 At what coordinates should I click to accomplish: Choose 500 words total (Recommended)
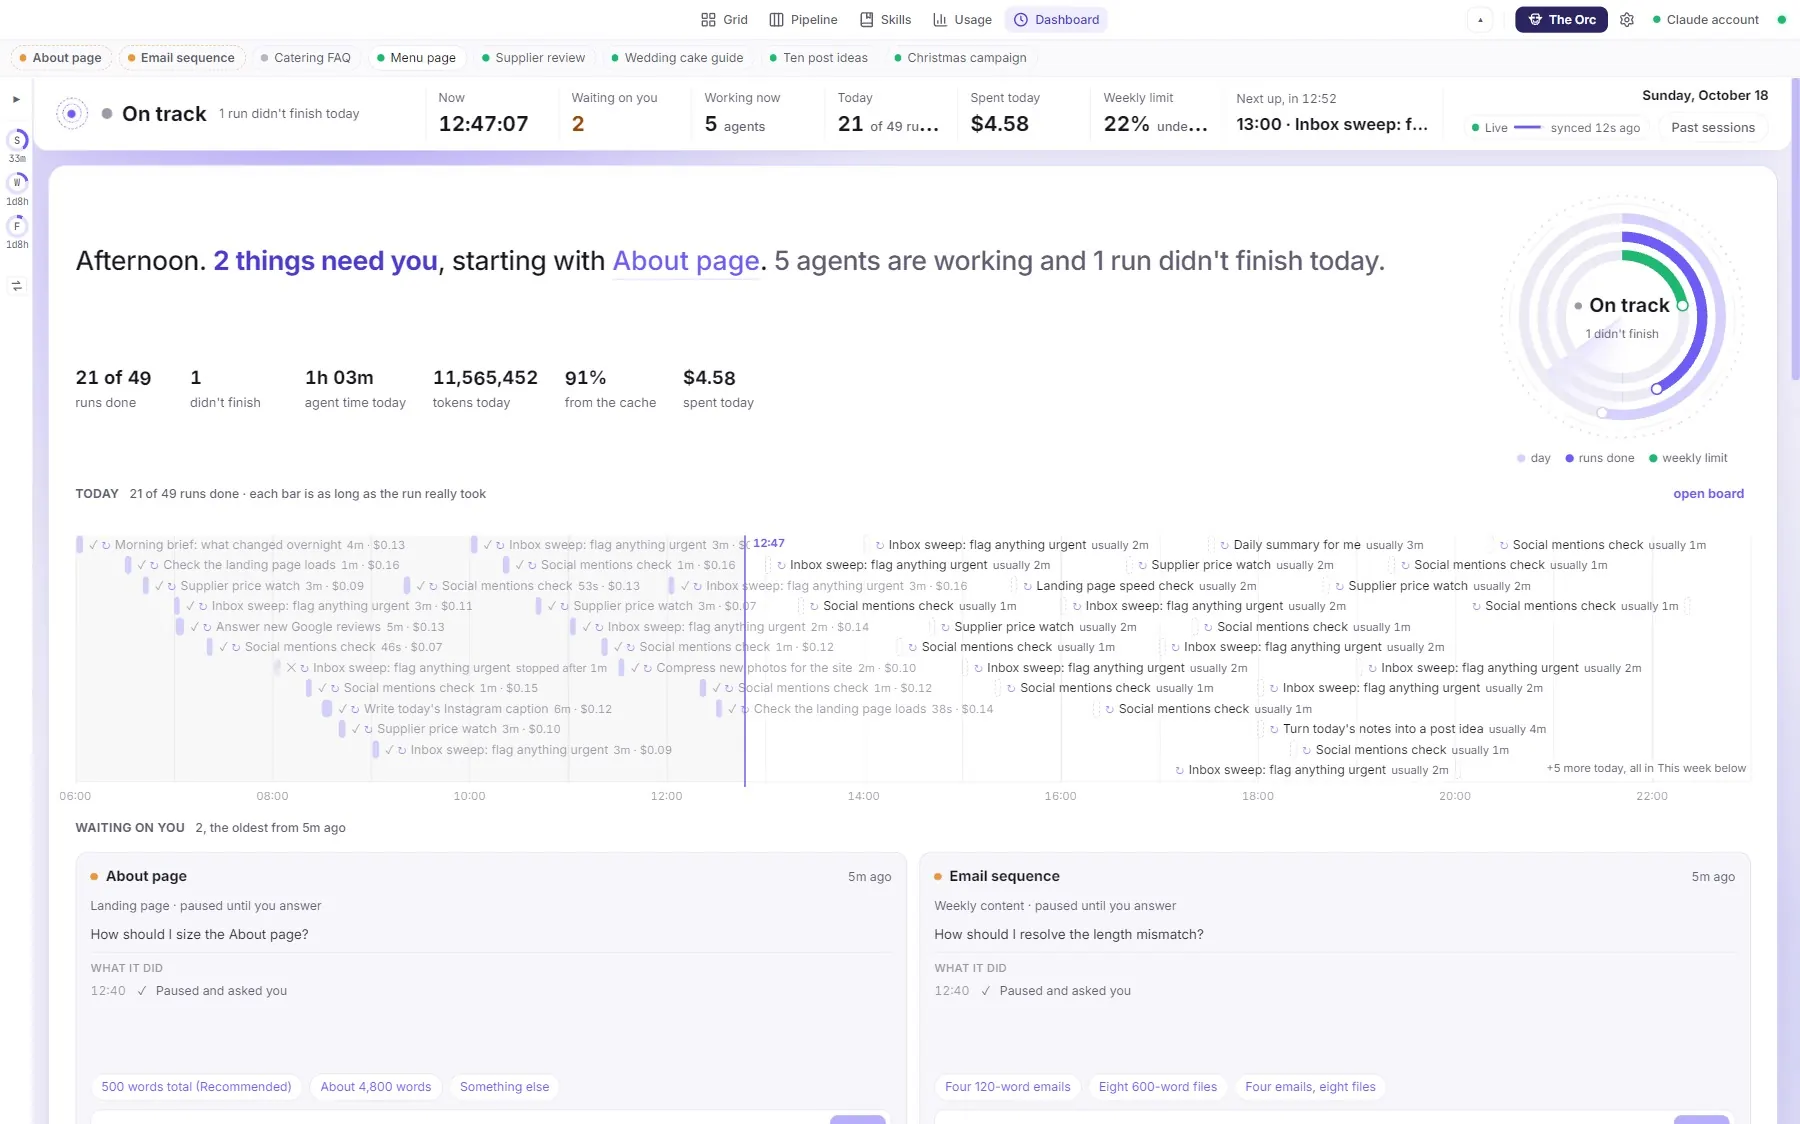196,1087
